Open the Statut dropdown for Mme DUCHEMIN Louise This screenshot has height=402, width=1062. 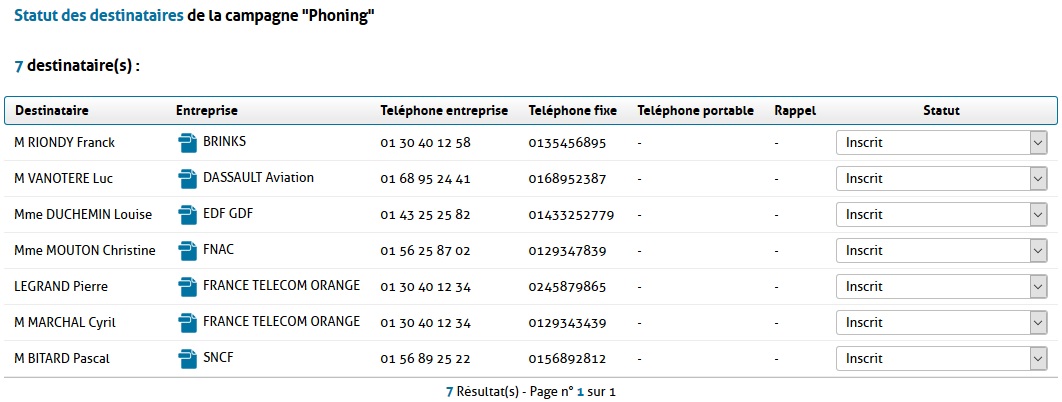941,215
